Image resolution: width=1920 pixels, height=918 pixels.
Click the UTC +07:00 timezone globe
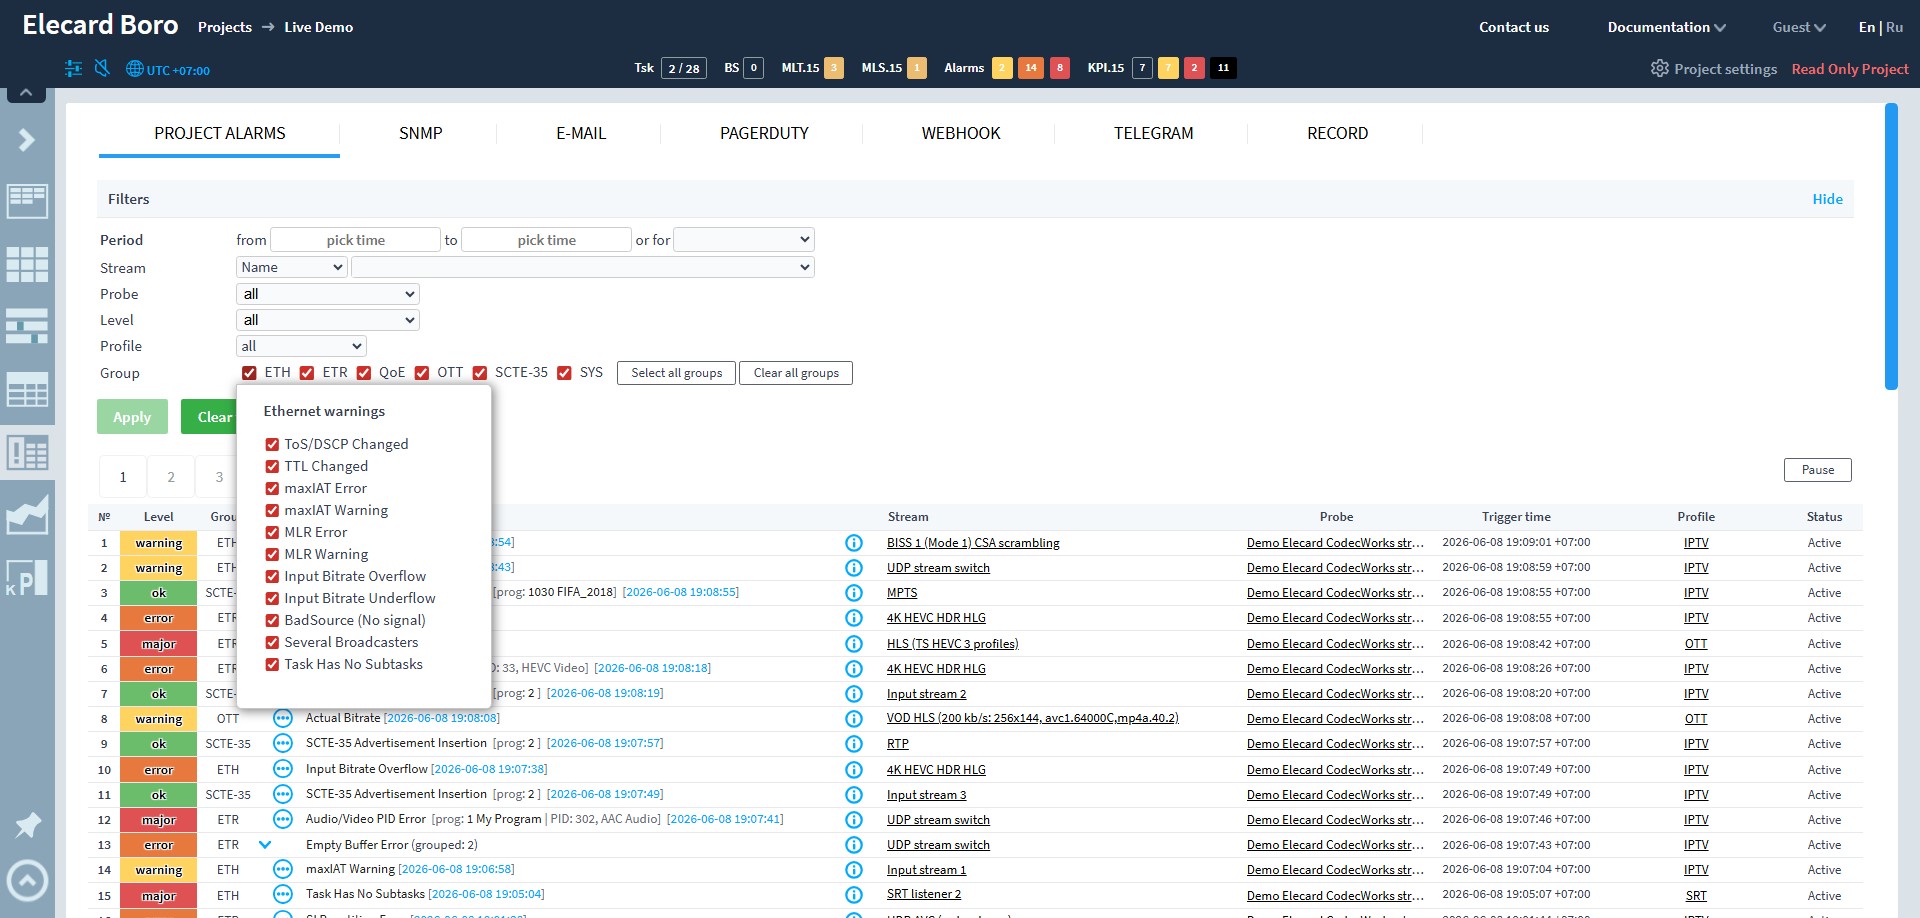(x=135, y=69)
